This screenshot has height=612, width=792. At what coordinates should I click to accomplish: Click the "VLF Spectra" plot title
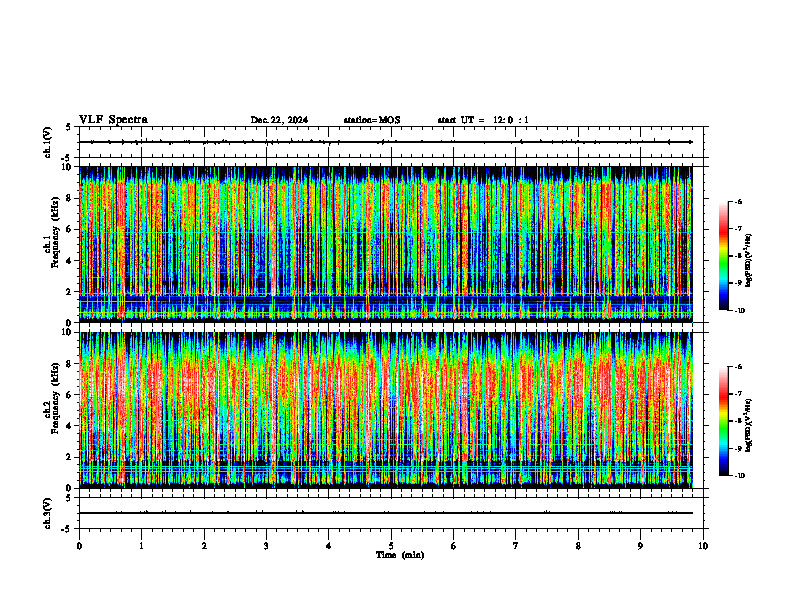[x=113, y=120]
